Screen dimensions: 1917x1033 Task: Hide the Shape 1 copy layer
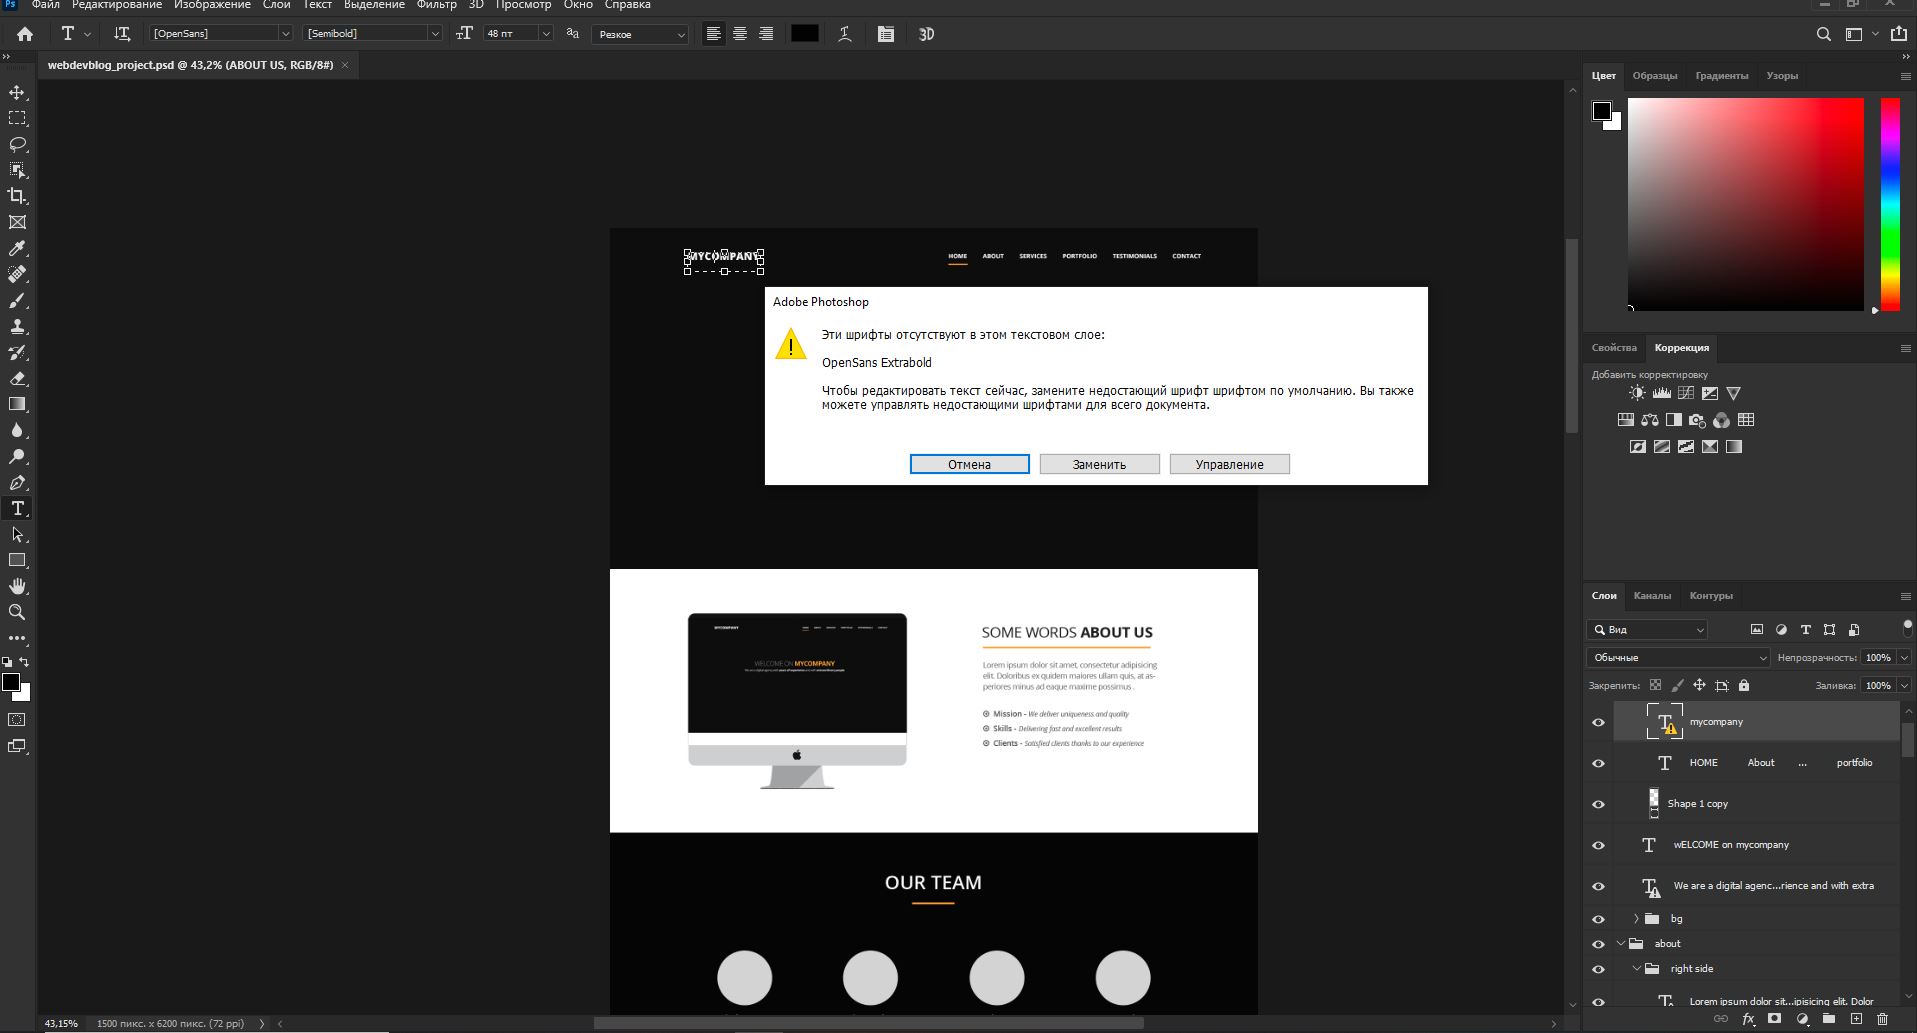1598,804
